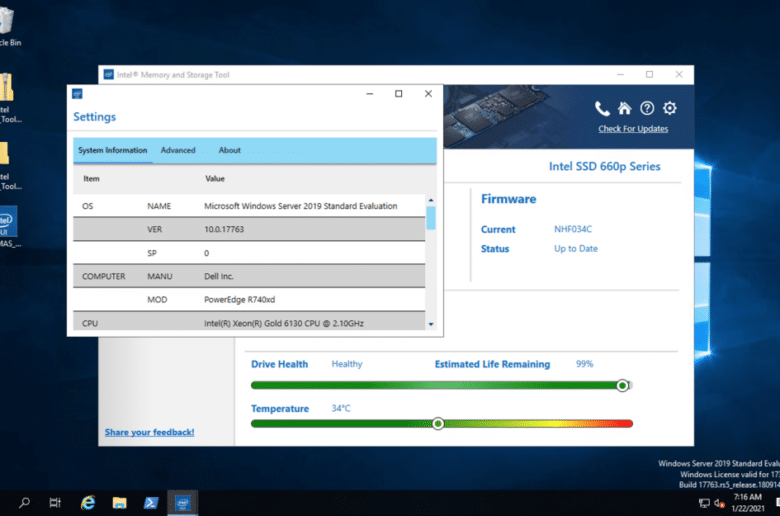Select the version value 10.0.17763
This screenshot has height=516, width=780.
click(x=224, y=229)
